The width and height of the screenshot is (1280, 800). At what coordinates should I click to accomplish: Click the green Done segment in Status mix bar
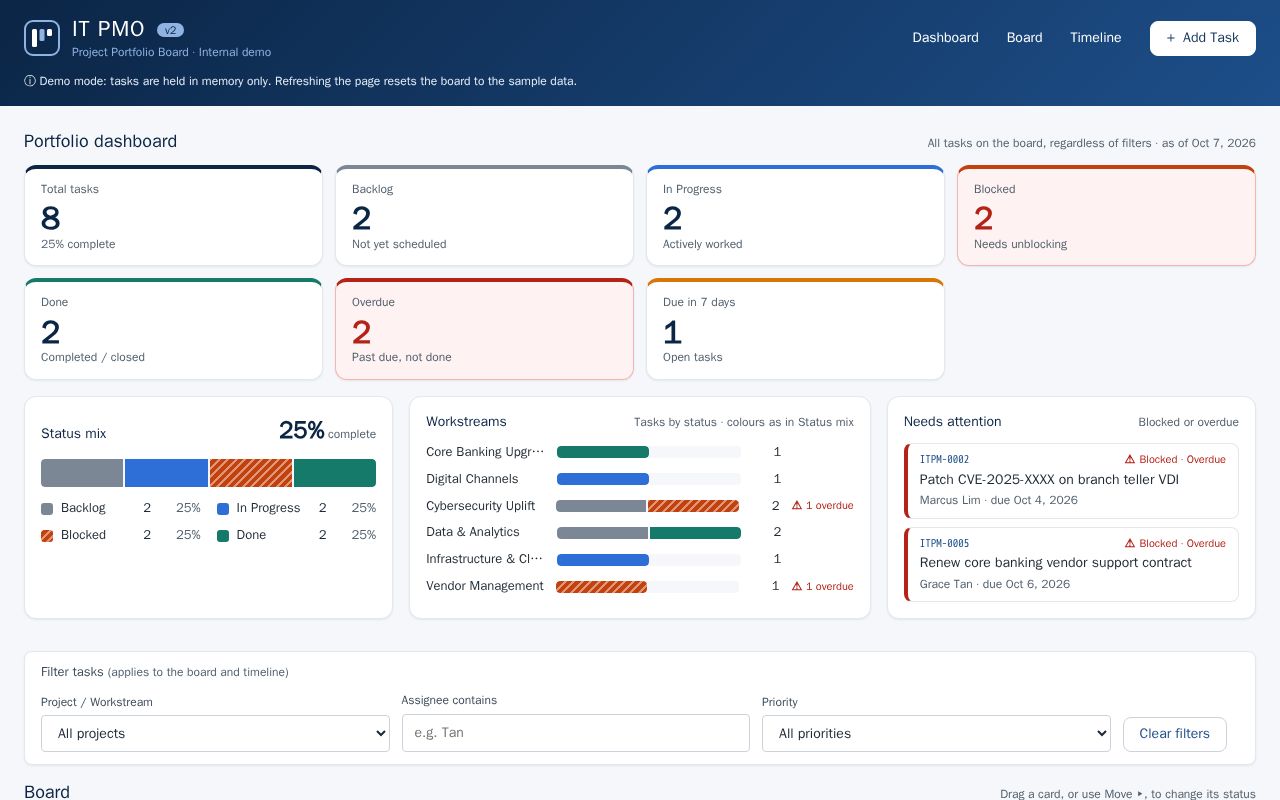(335, 473)
